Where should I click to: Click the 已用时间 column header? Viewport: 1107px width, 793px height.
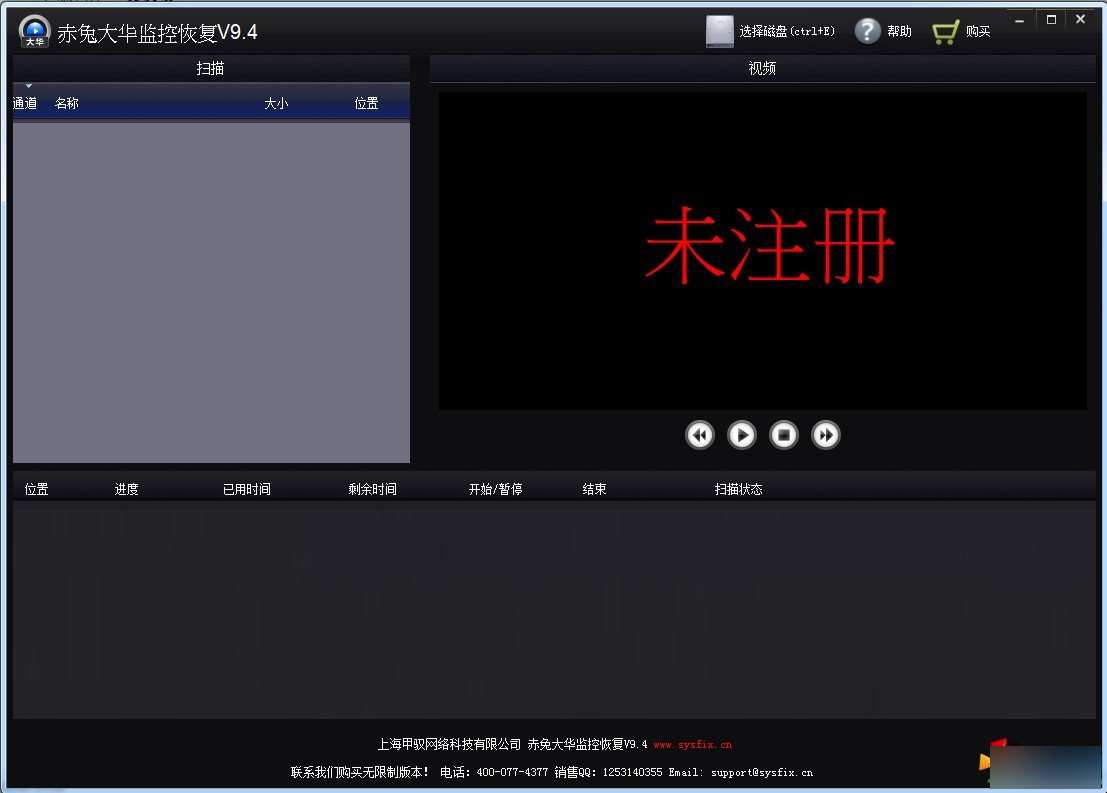tap(246, 489)
